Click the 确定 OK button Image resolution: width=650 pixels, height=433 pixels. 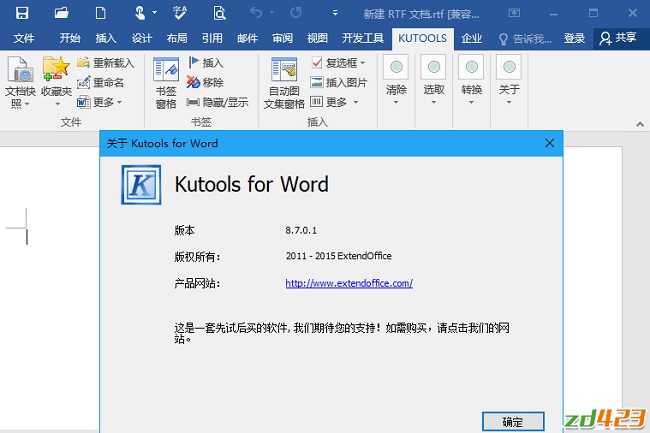(x=512, y=421)
